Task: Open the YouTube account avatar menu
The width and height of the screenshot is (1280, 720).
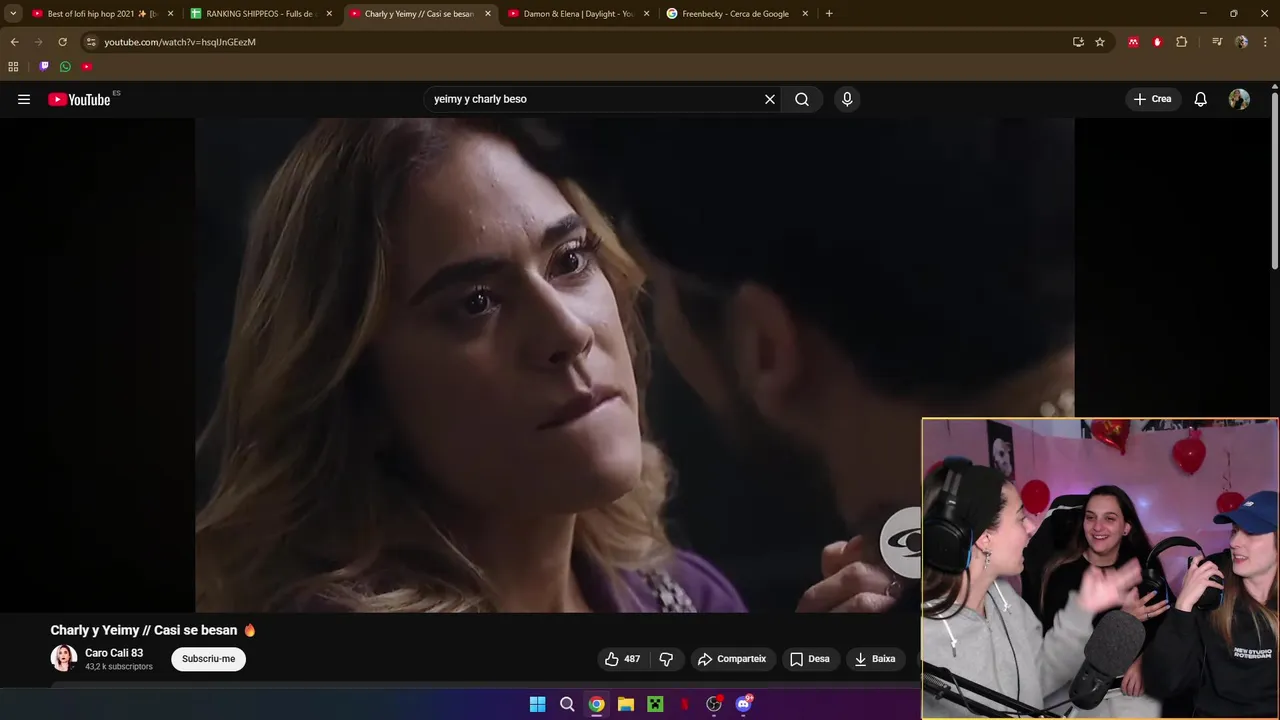Action: (x=1239, y=99)
